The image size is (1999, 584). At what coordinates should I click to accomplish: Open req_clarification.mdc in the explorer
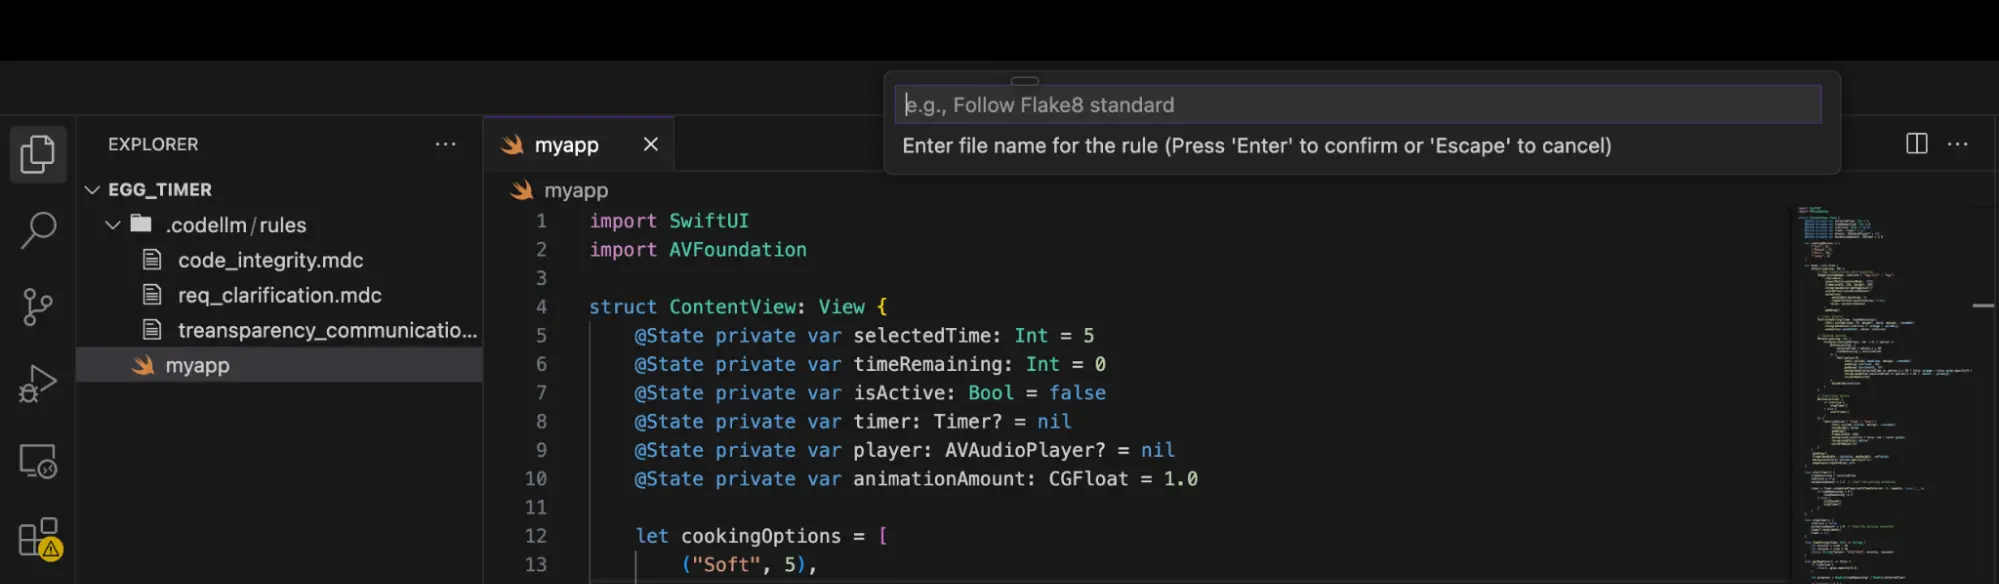(279, 295)
